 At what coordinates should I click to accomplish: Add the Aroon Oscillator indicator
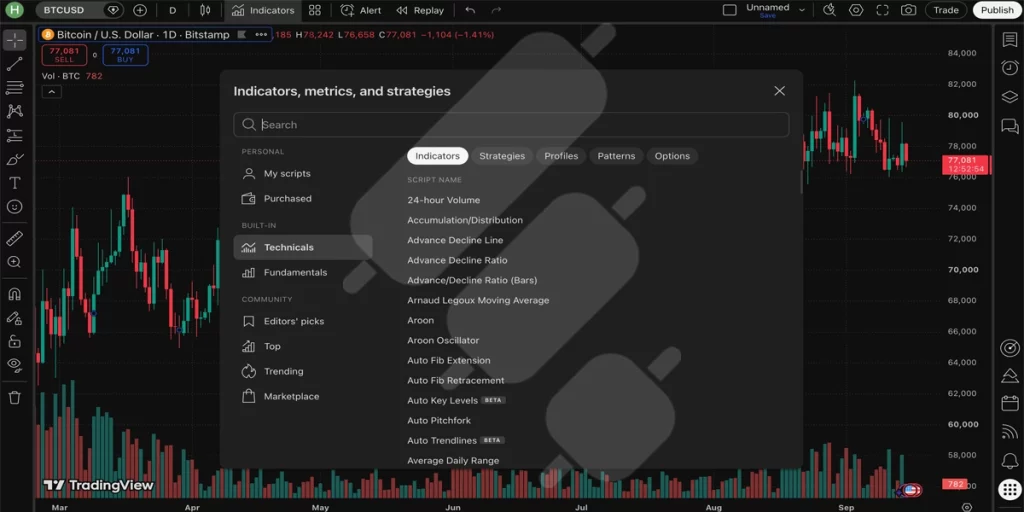click(x=443, y=340)
